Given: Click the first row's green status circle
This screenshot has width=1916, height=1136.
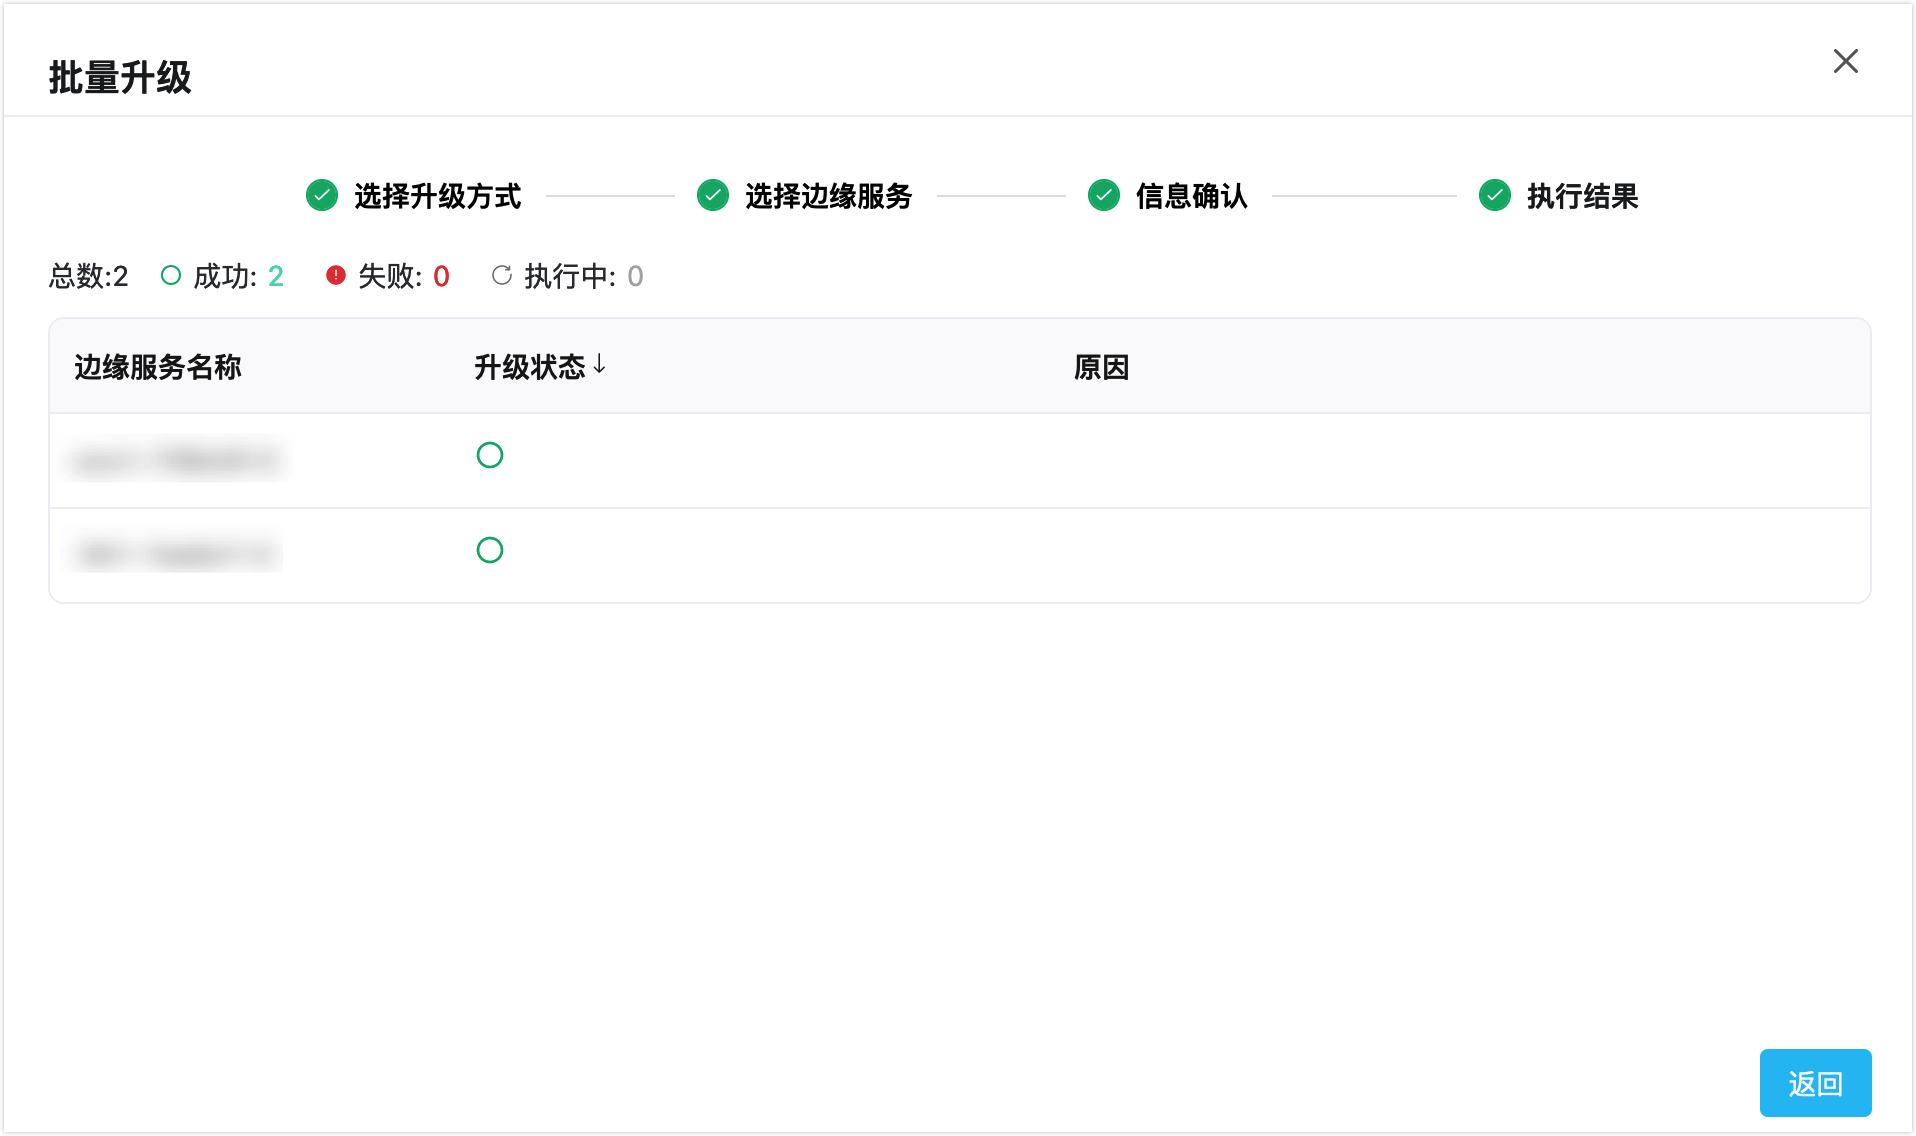Looking at the screenshot, I should pos(490,455).
